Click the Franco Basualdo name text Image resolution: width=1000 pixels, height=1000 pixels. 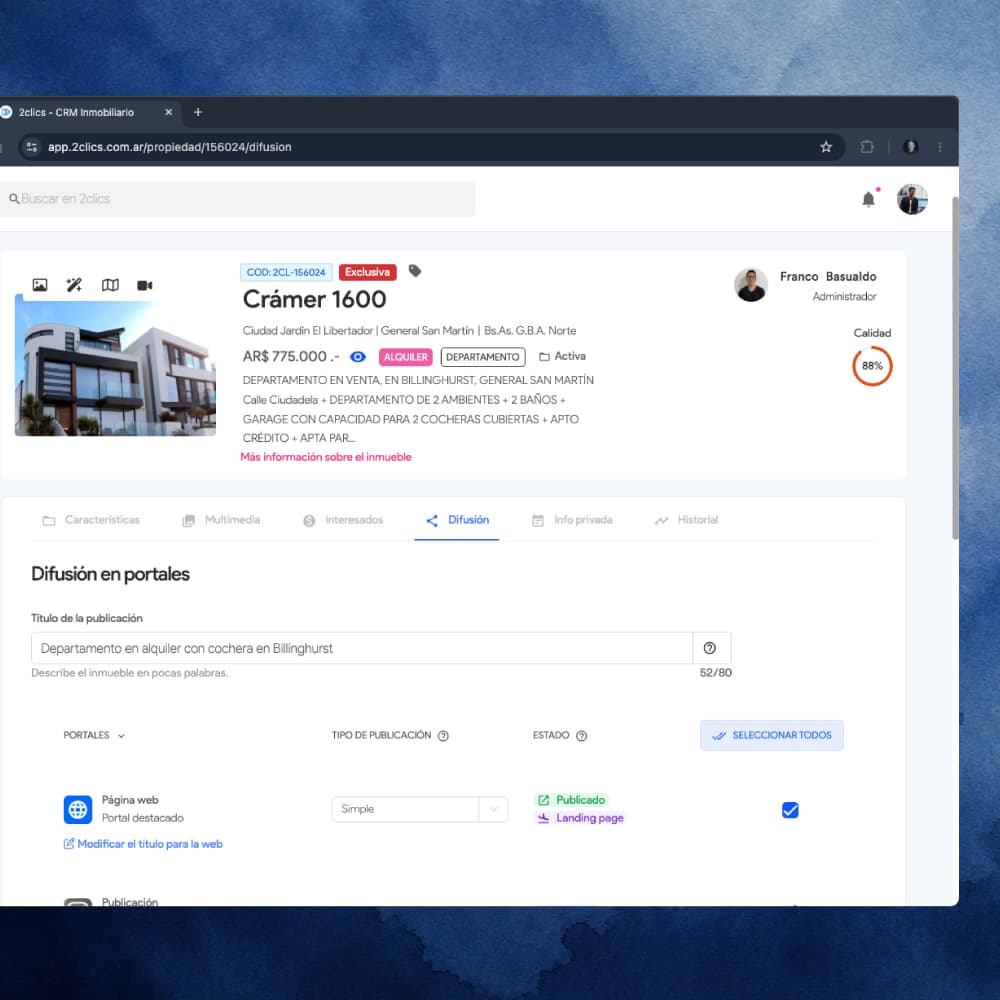click(828, 276)
